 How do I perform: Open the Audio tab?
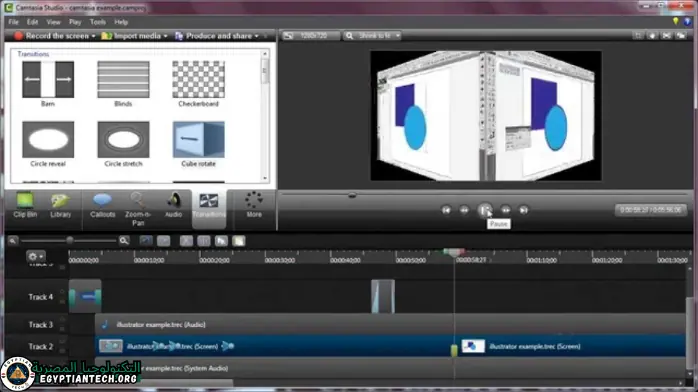click(x=174, y=205)
